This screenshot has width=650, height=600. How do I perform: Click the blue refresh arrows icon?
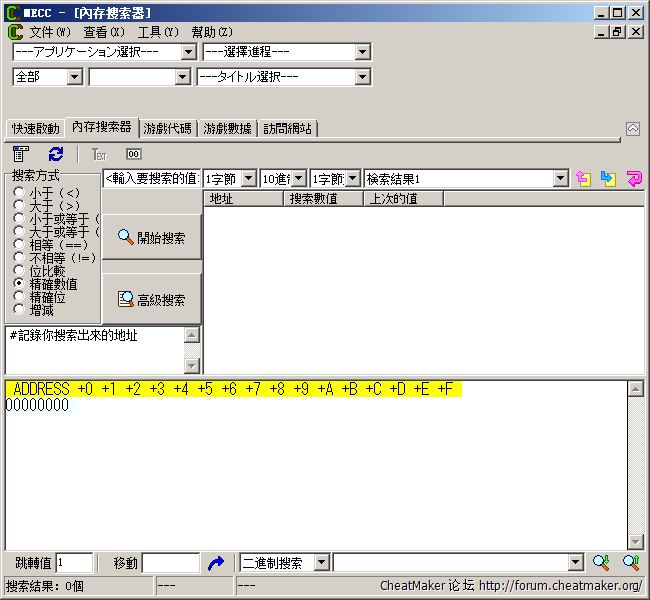pos(56,154)
